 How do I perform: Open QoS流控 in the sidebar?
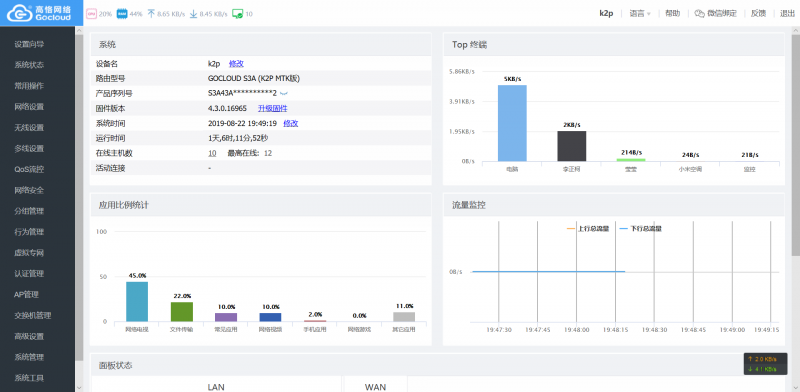tap(29, 169)
